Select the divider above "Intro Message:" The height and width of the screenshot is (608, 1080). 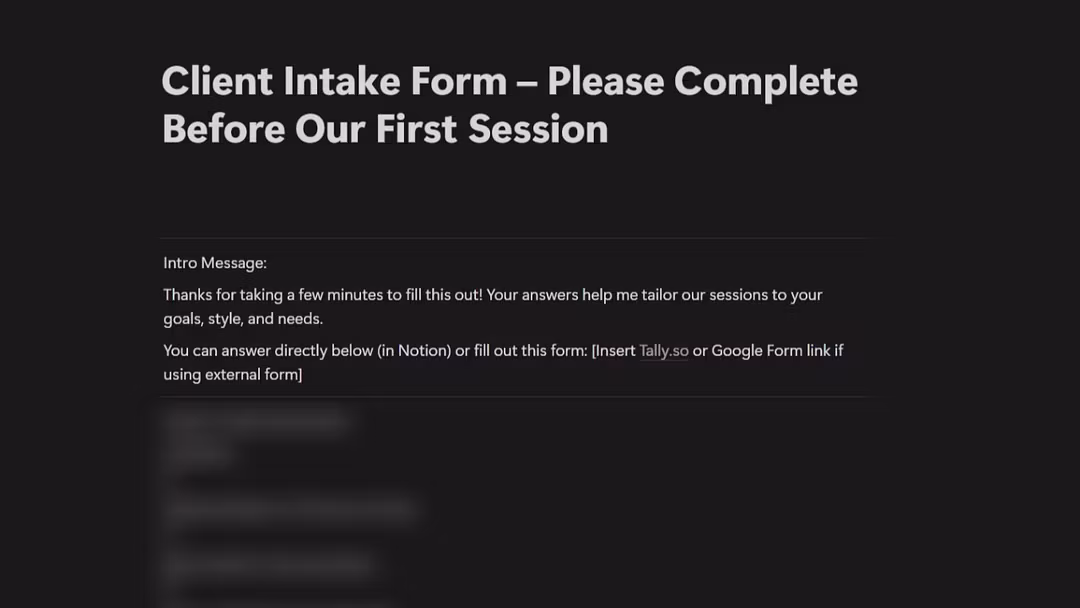click(x=514, y=238)
